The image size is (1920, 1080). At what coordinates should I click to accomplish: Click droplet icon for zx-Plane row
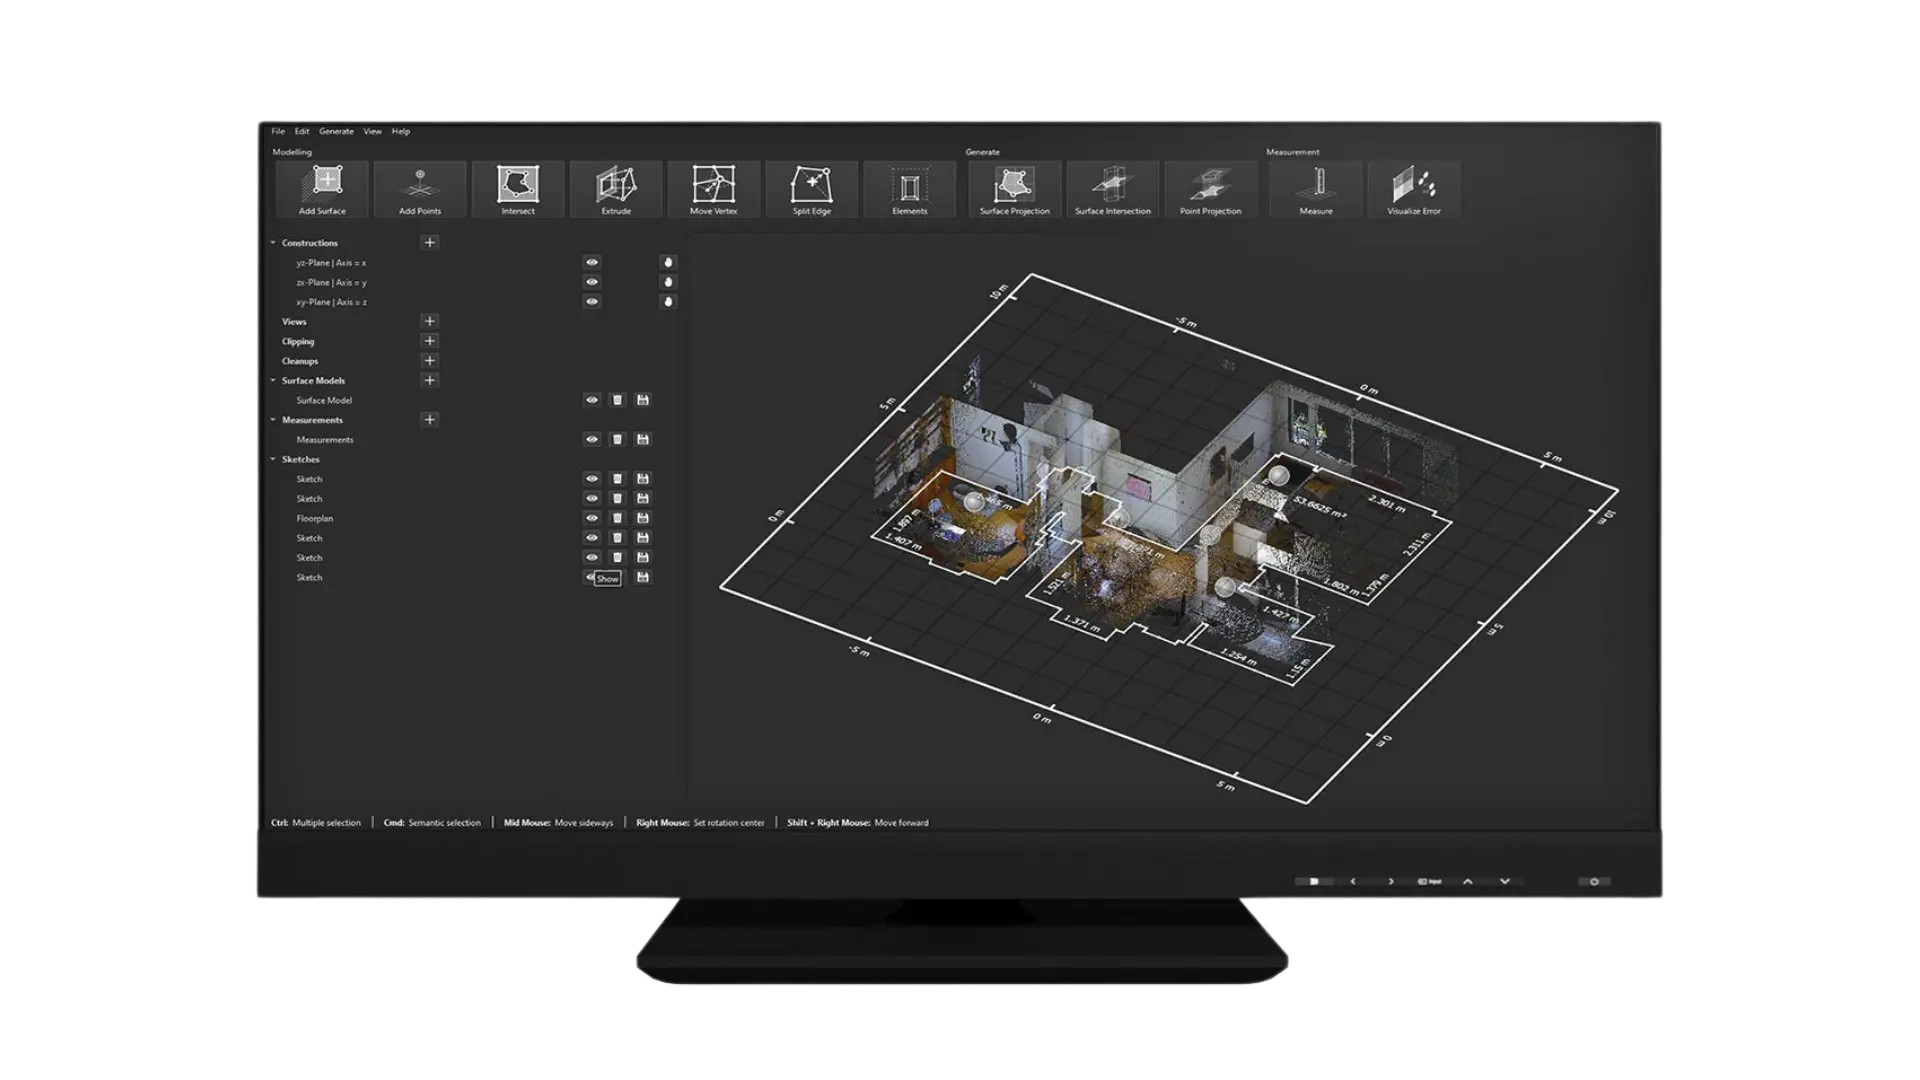(x=668, y=282)
